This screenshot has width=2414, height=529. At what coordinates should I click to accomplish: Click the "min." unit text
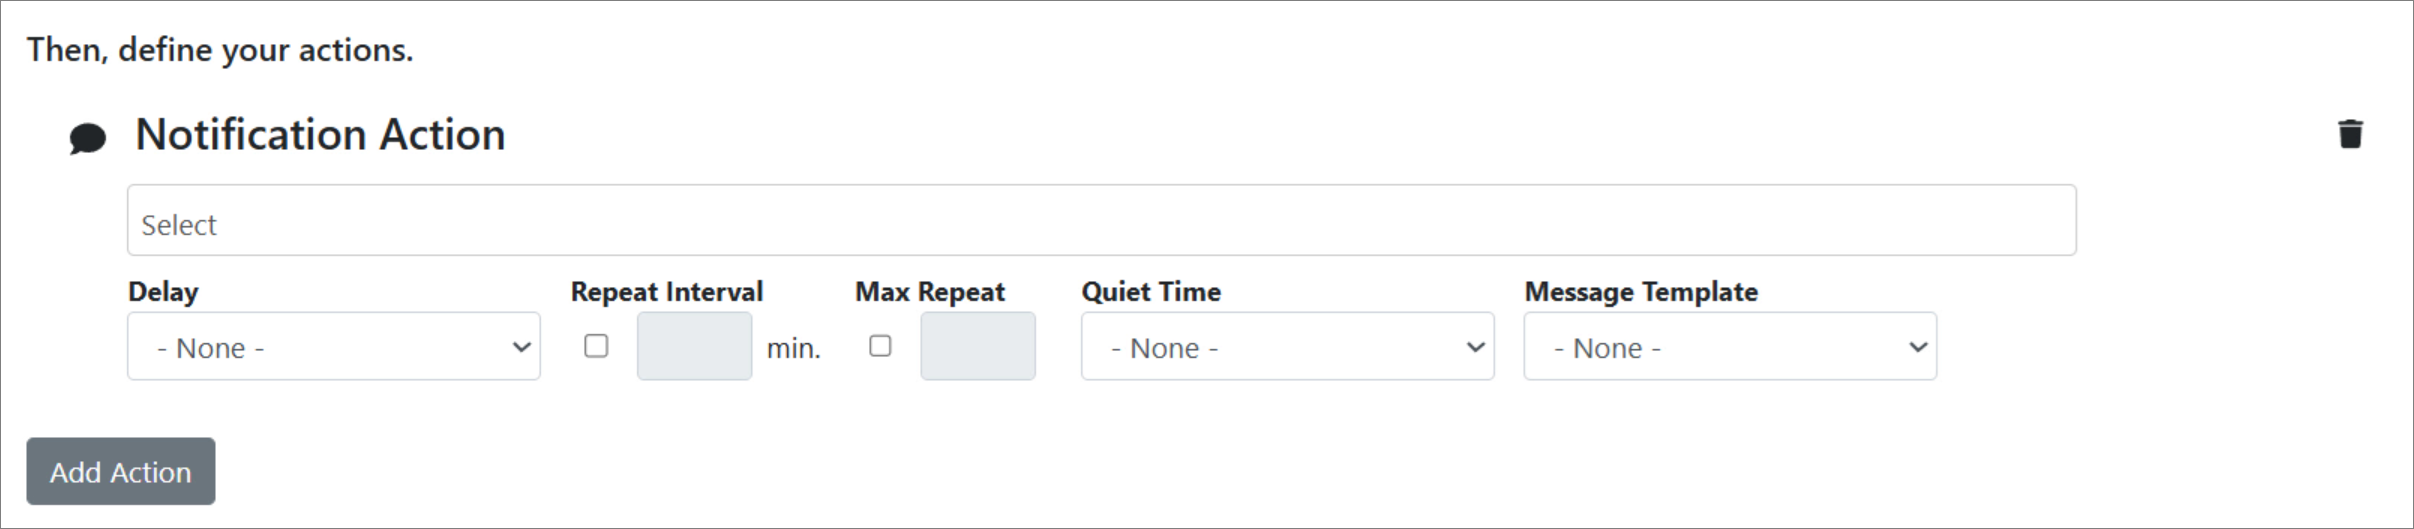tap(793, 349)
